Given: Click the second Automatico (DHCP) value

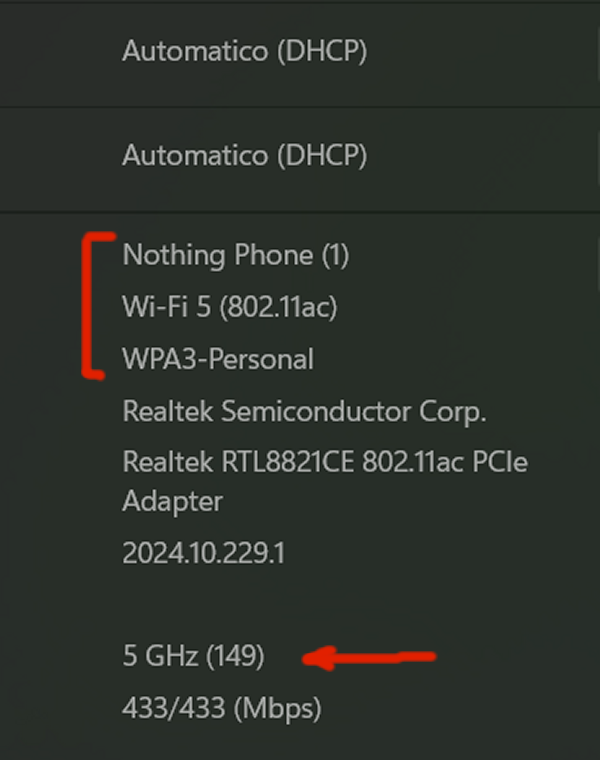Looking at the screenshot, I should tap(244, 156).
